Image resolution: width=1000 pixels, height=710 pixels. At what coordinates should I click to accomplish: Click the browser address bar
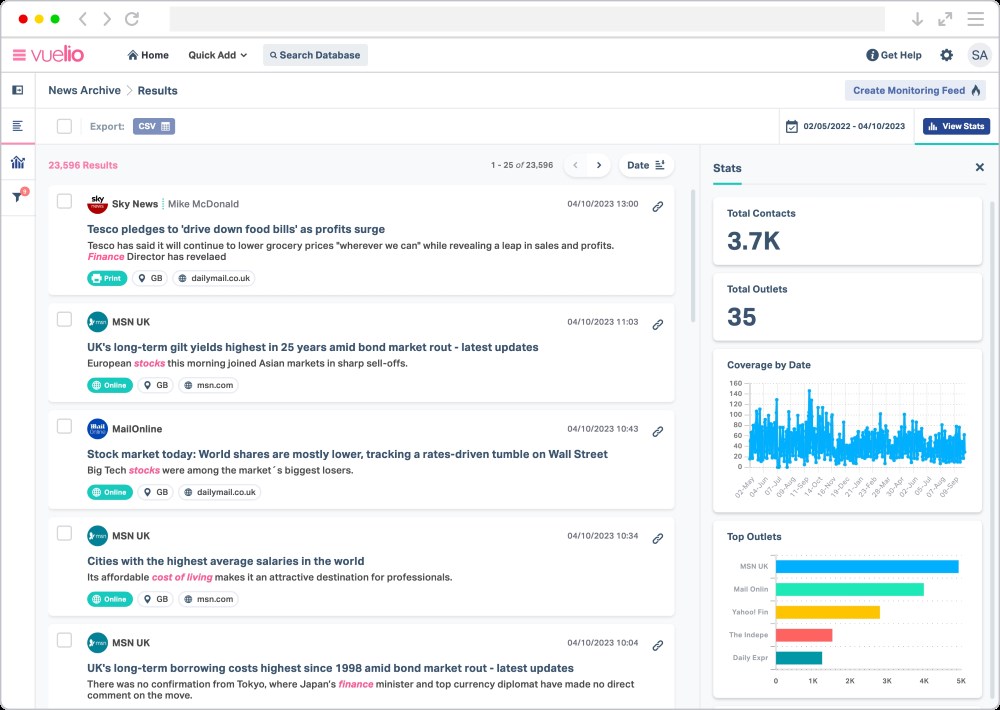[527, 19]
